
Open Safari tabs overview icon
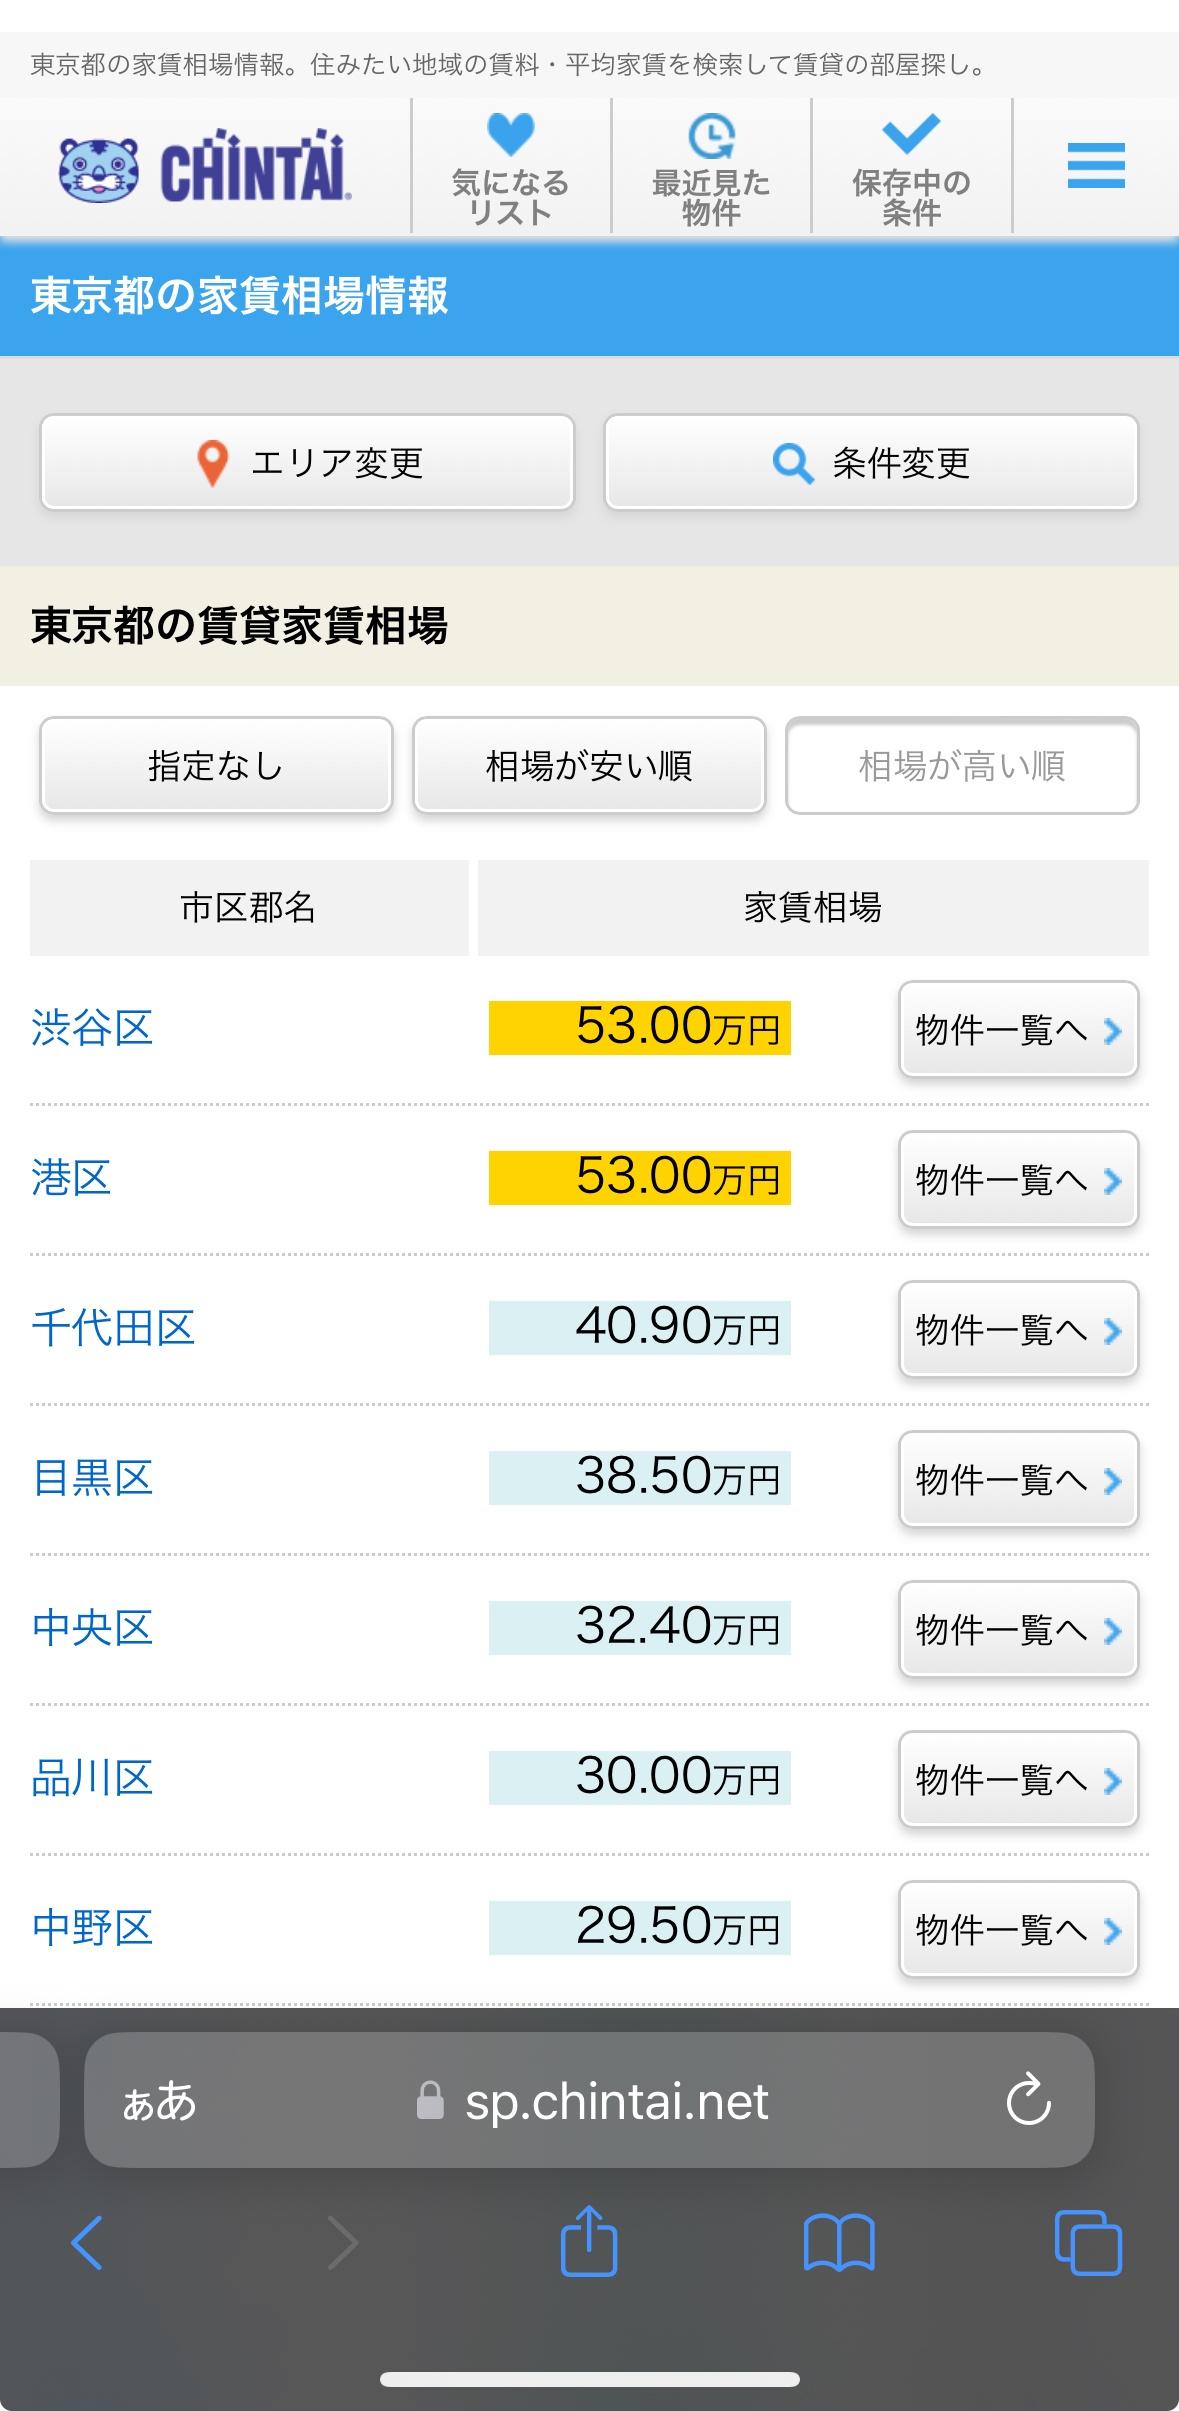click(x=1088, y=2242)
